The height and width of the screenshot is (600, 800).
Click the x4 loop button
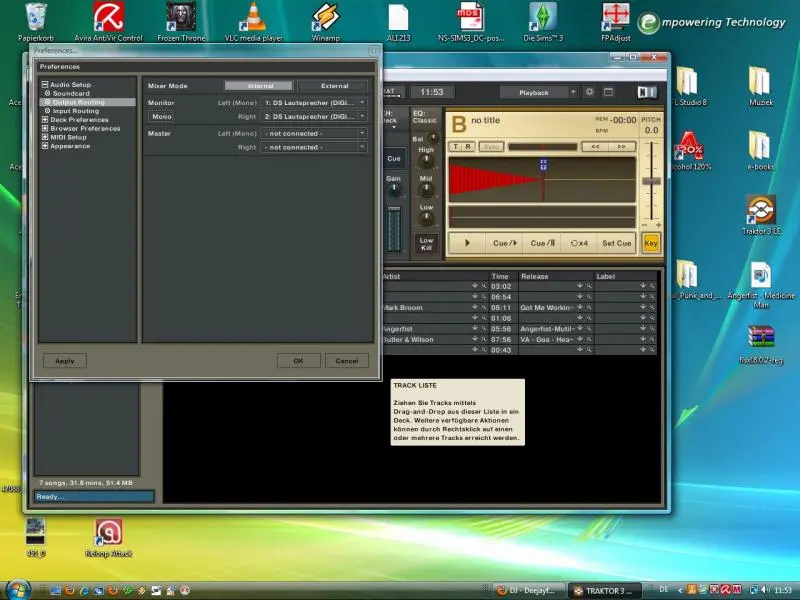pos(578,243)
